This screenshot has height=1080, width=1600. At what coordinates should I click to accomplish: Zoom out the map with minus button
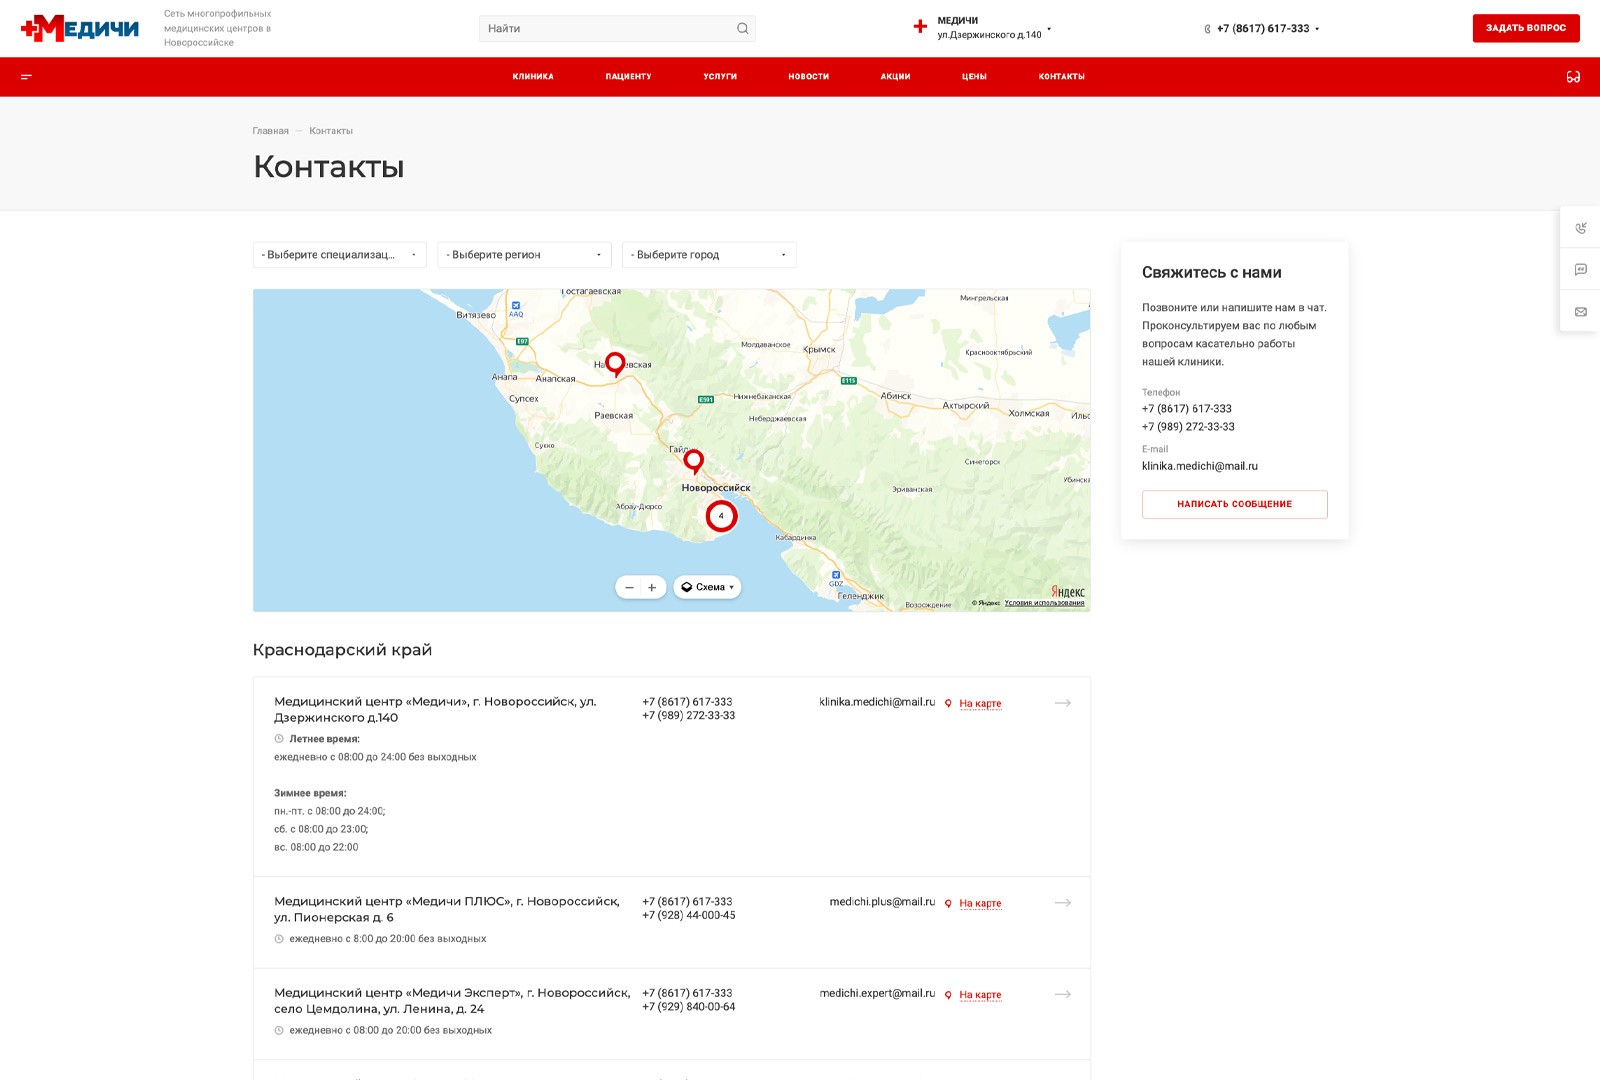coord(629,588)
